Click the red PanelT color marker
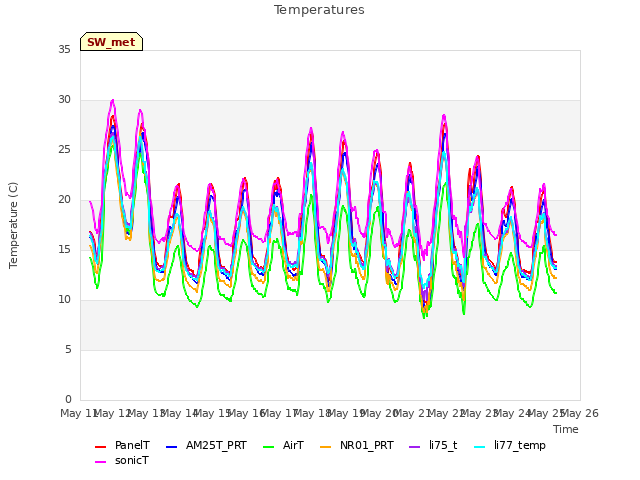640x480 pixels. point(100,447)
